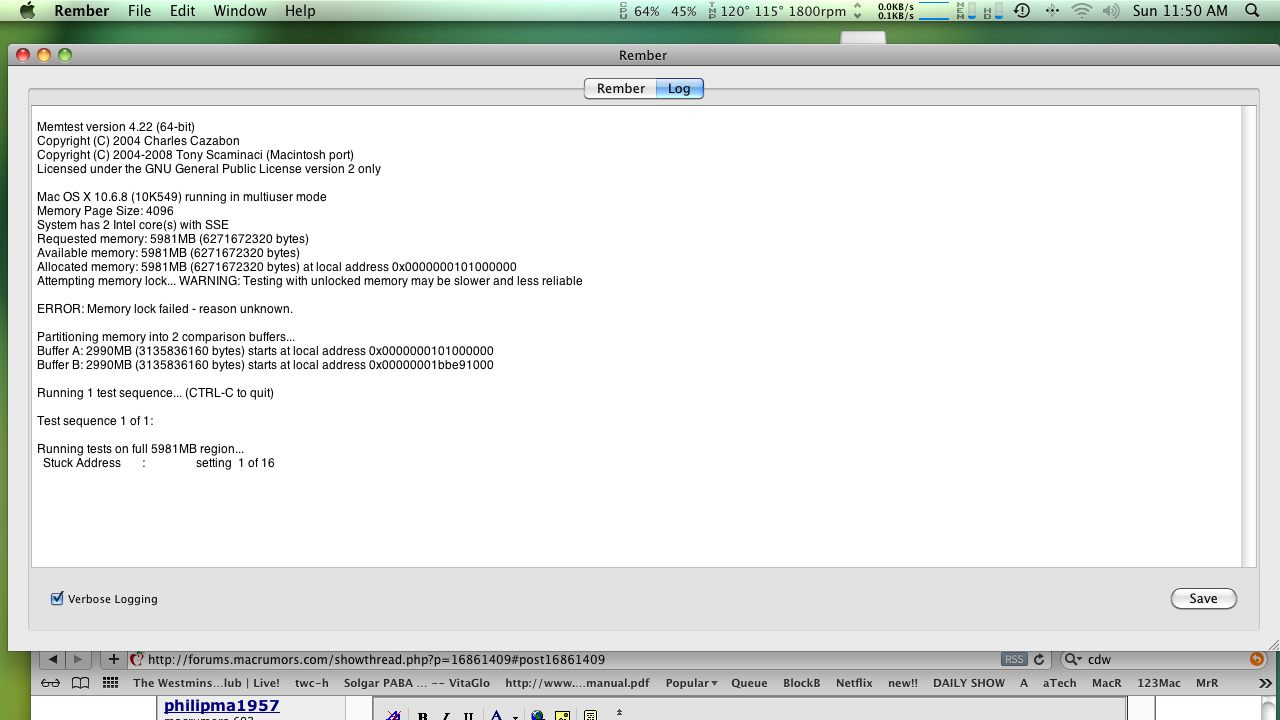Open the clock showing Sun 11:50 AM
1280x720 pixels.
tap(1180, 11)
